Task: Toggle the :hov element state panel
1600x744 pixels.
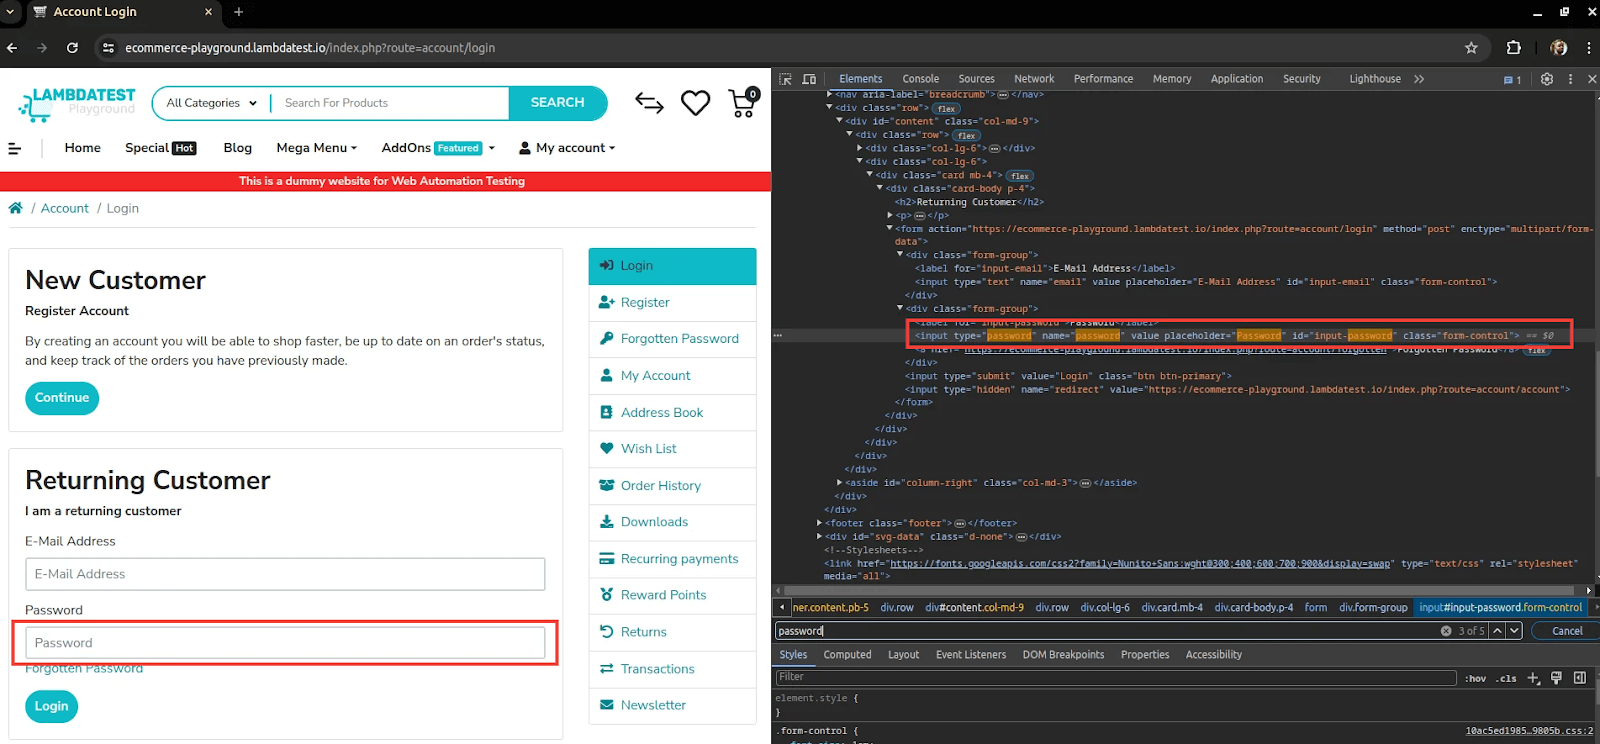Action: tap(1476, 678)
